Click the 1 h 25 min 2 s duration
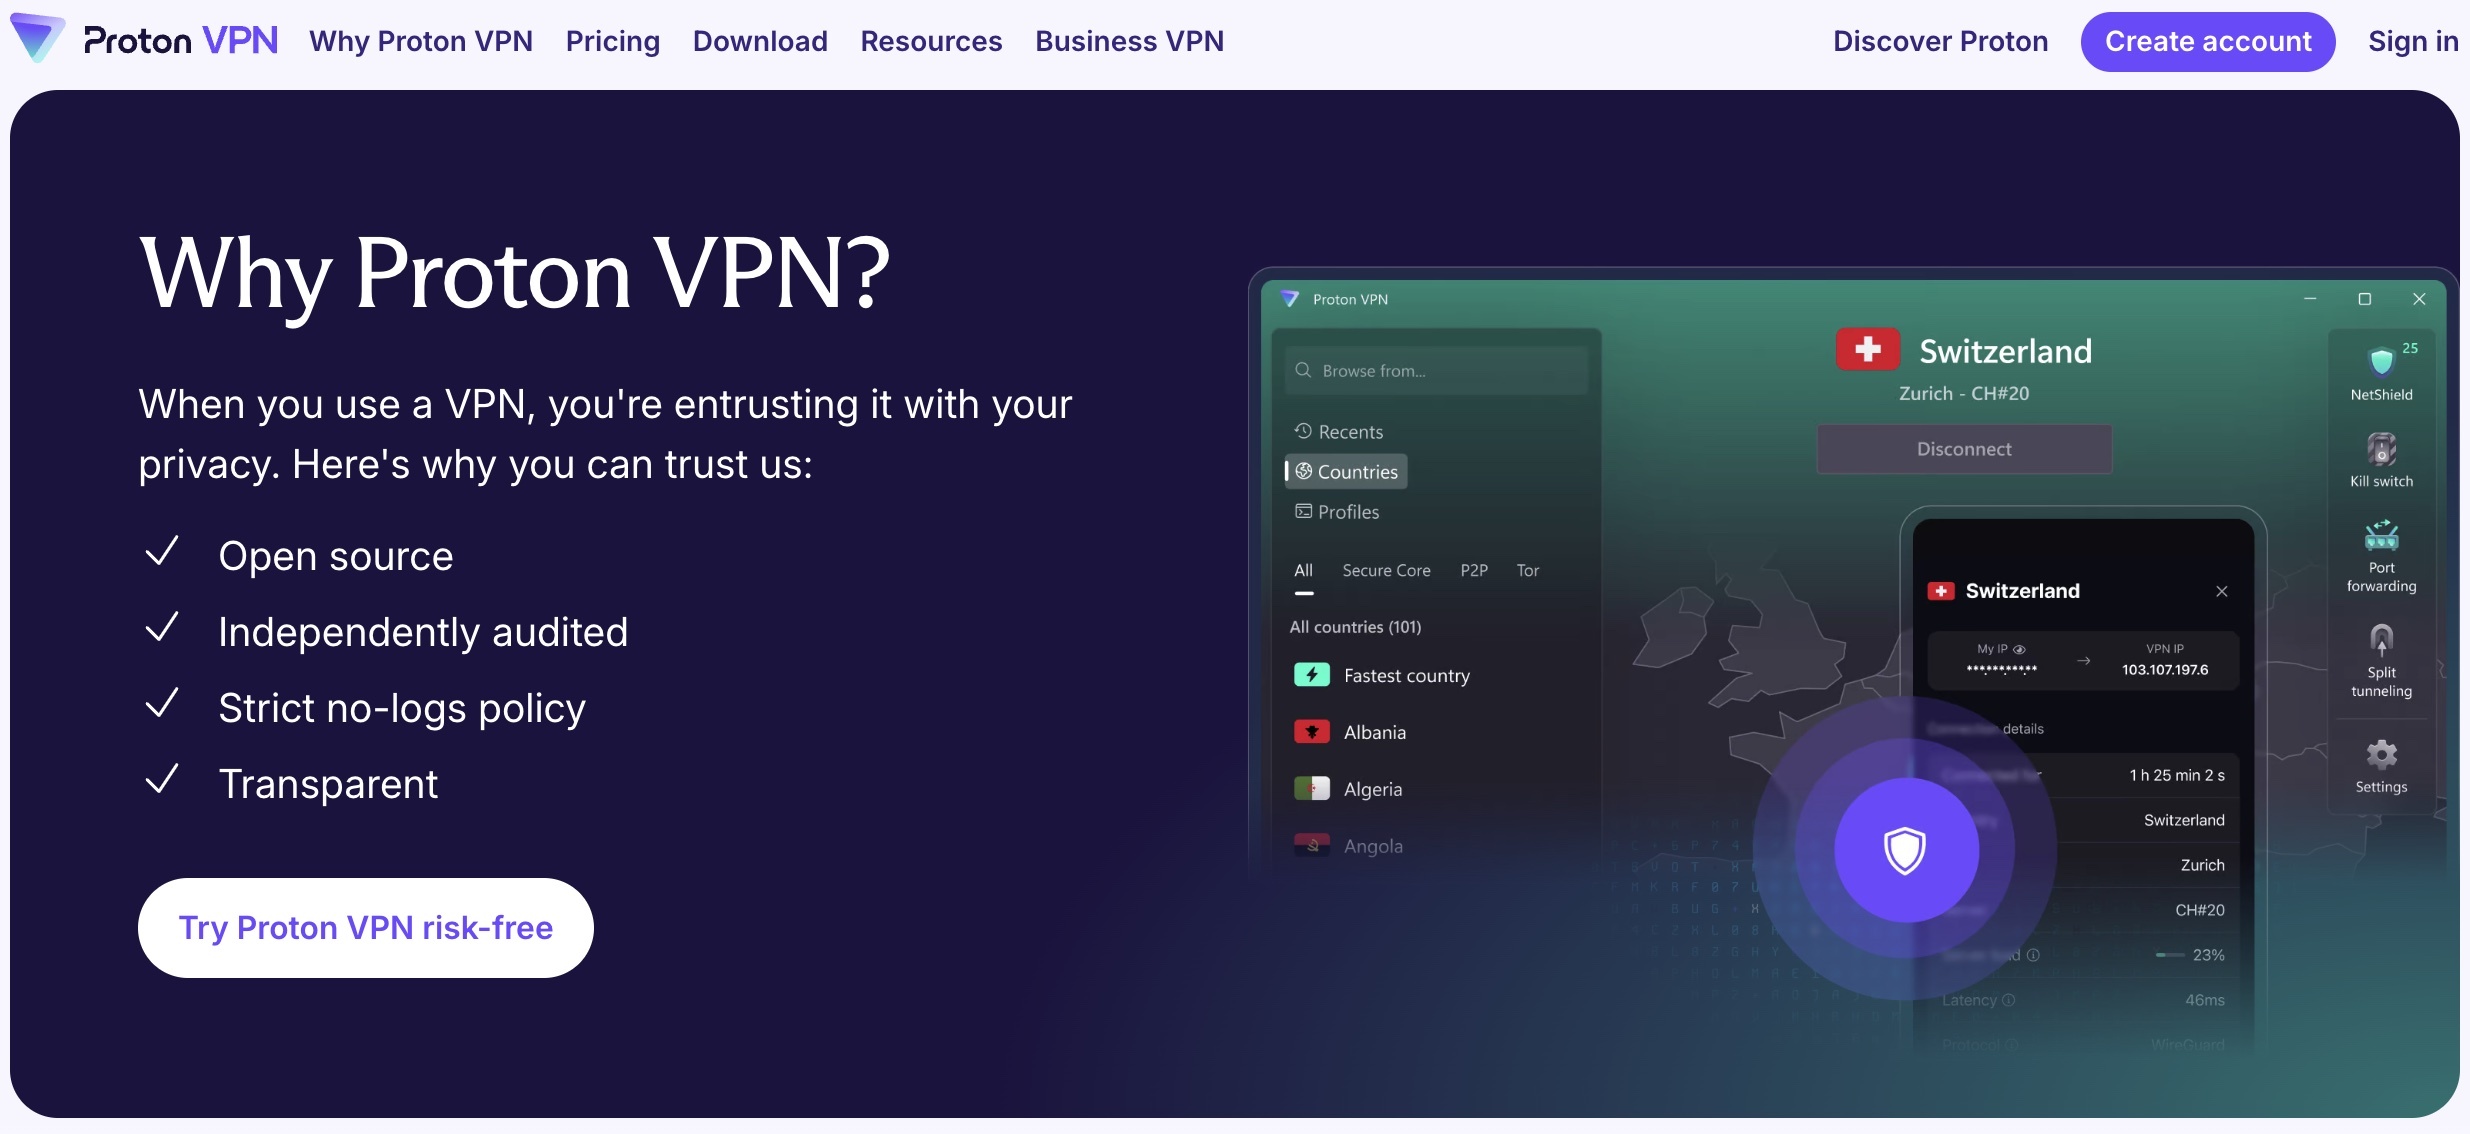2470x1134 pixels. click(2177, 775)
